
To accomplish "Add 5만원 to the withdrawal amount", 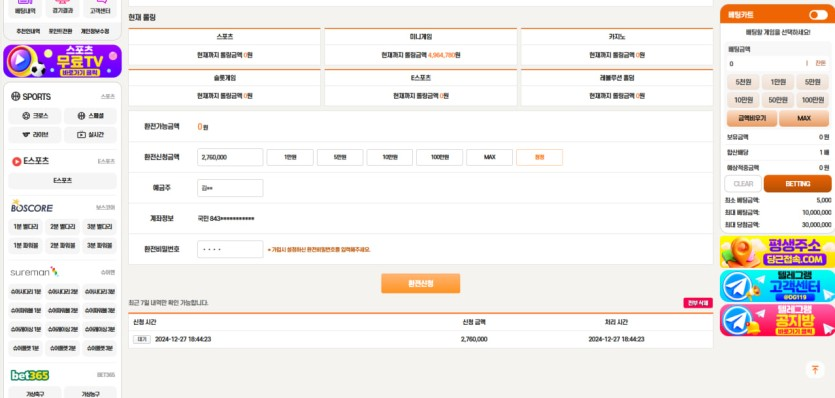I will (x=340, y=157).
